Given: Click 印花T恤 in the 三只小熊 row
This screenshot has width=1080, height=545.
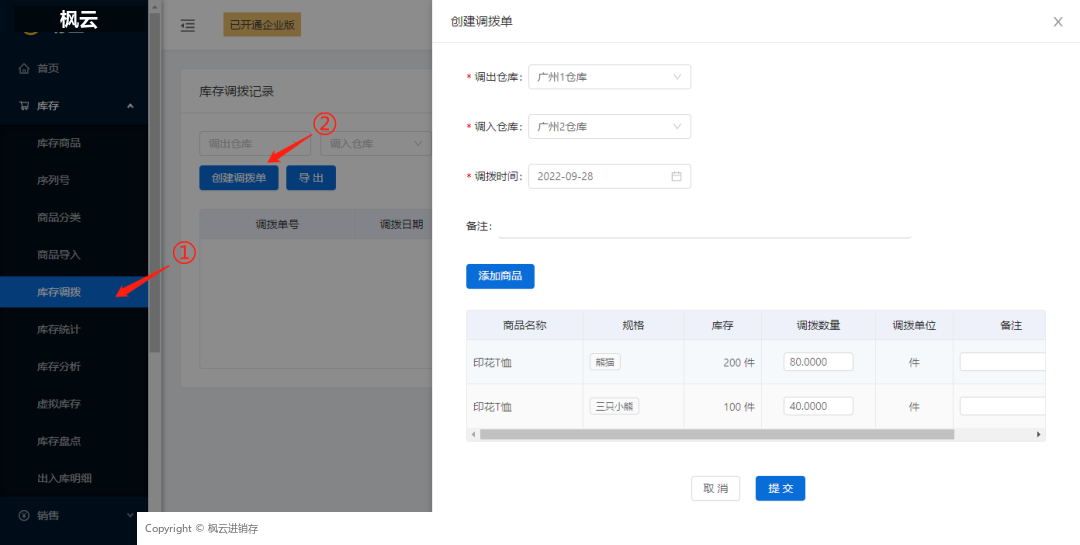Looking at the screenshot, I should [493, 407].
